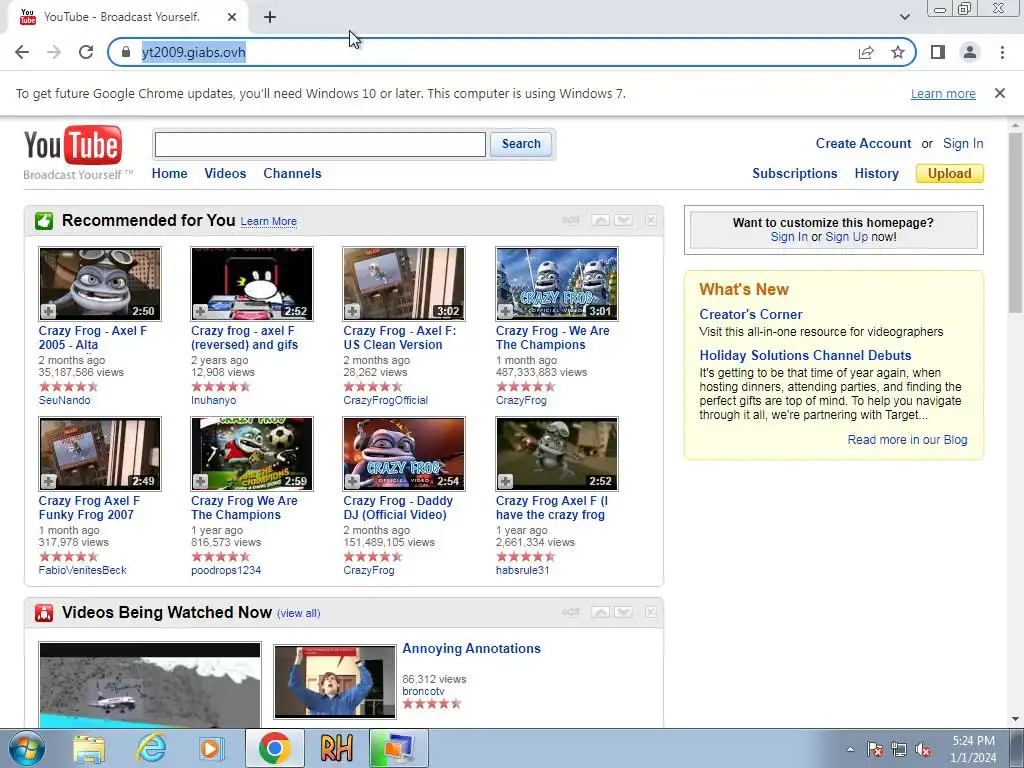
Task: Open the Chrome profile avatar icon
Action: [970, 52]
